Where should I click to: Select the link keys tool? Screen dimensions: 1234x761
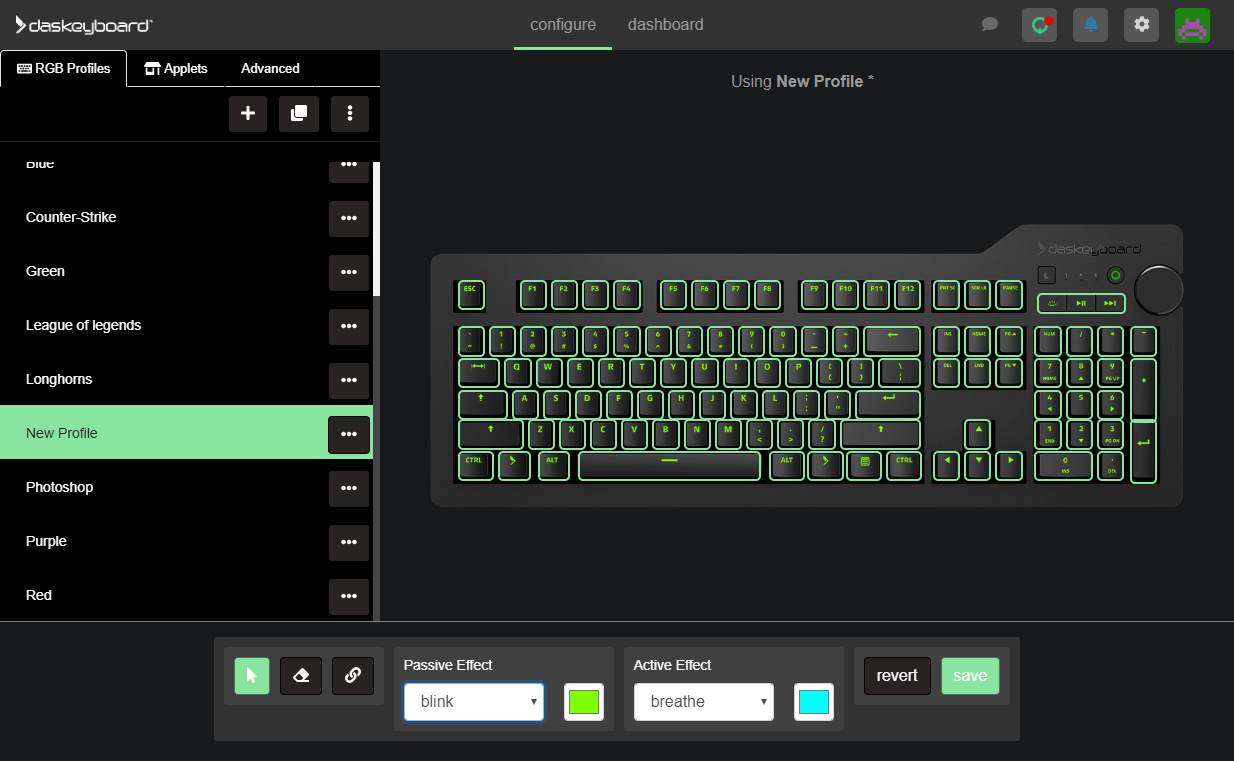353,676
